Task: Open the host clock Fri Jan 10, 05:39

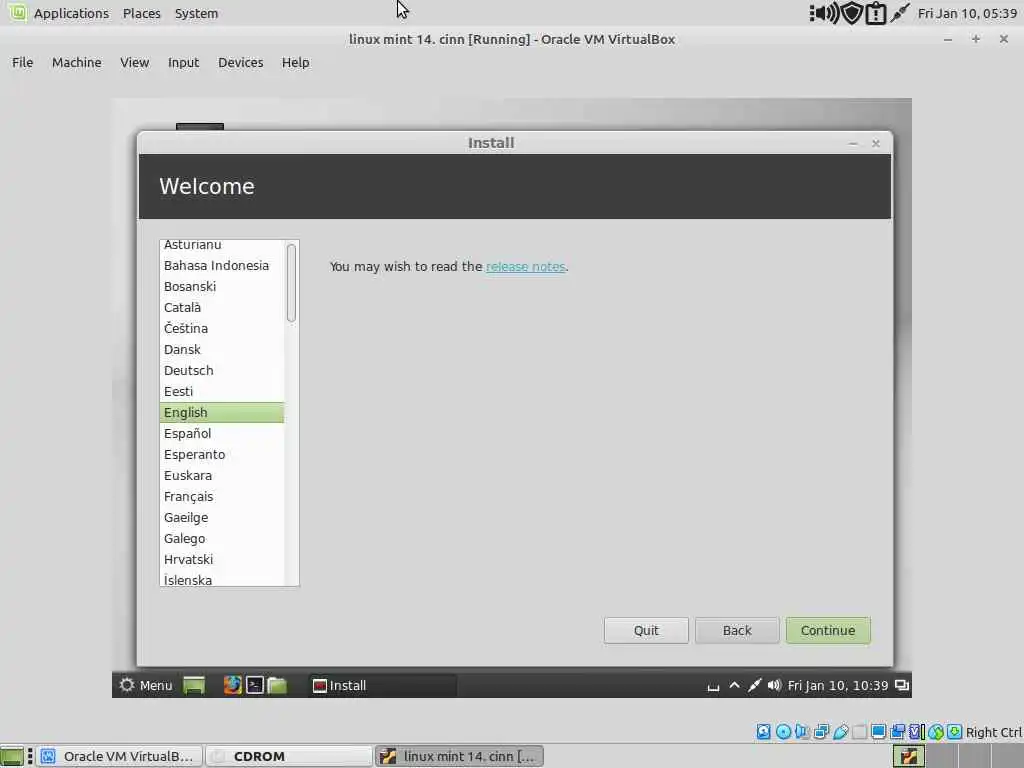Action: tap(967, 13)
